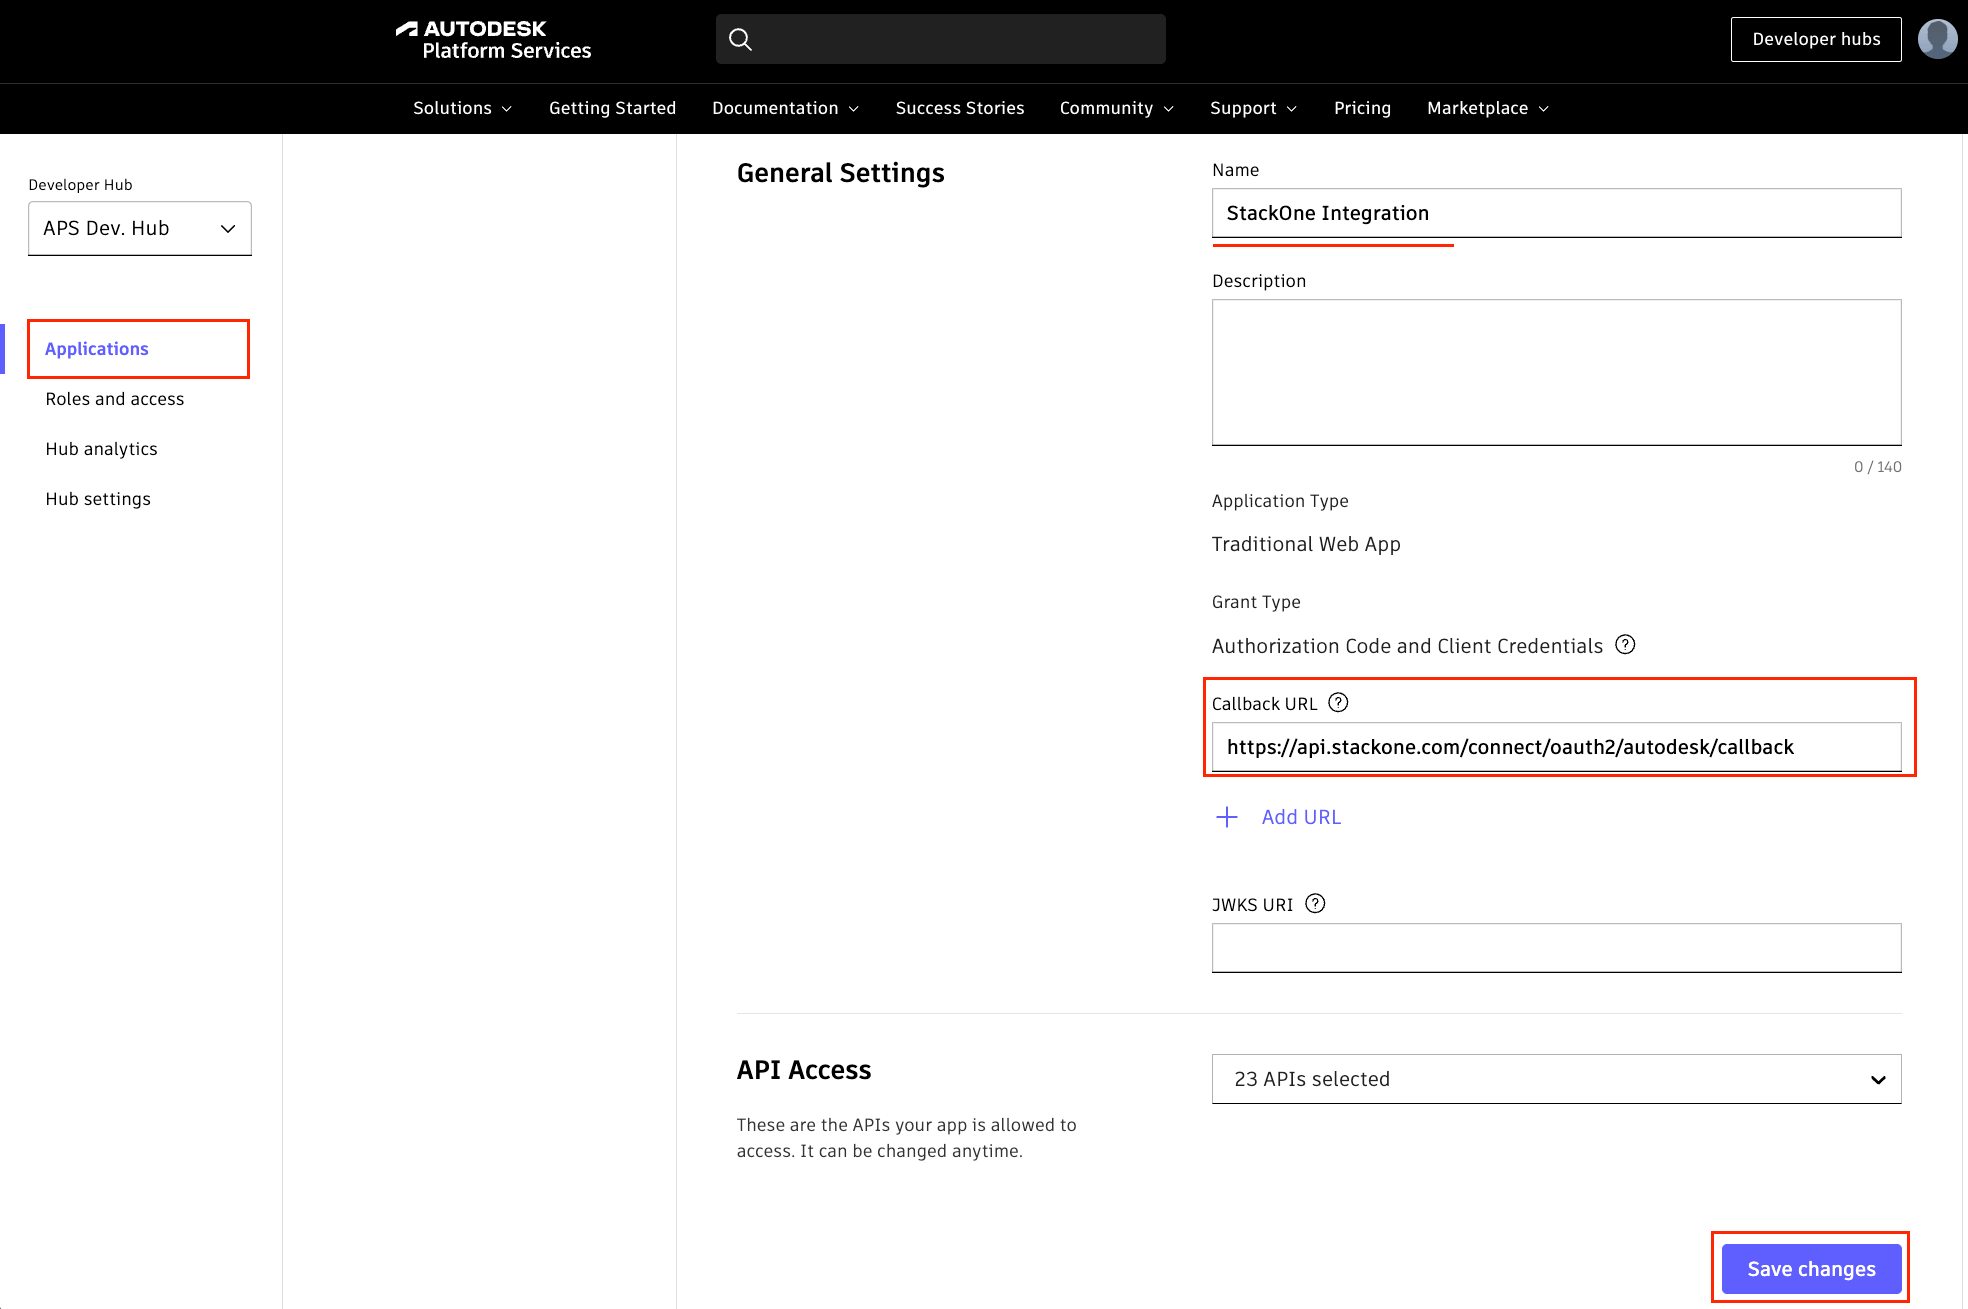Expand the Community menu
This screenshot has height=1309, width=1968.
click(1117, 108)
